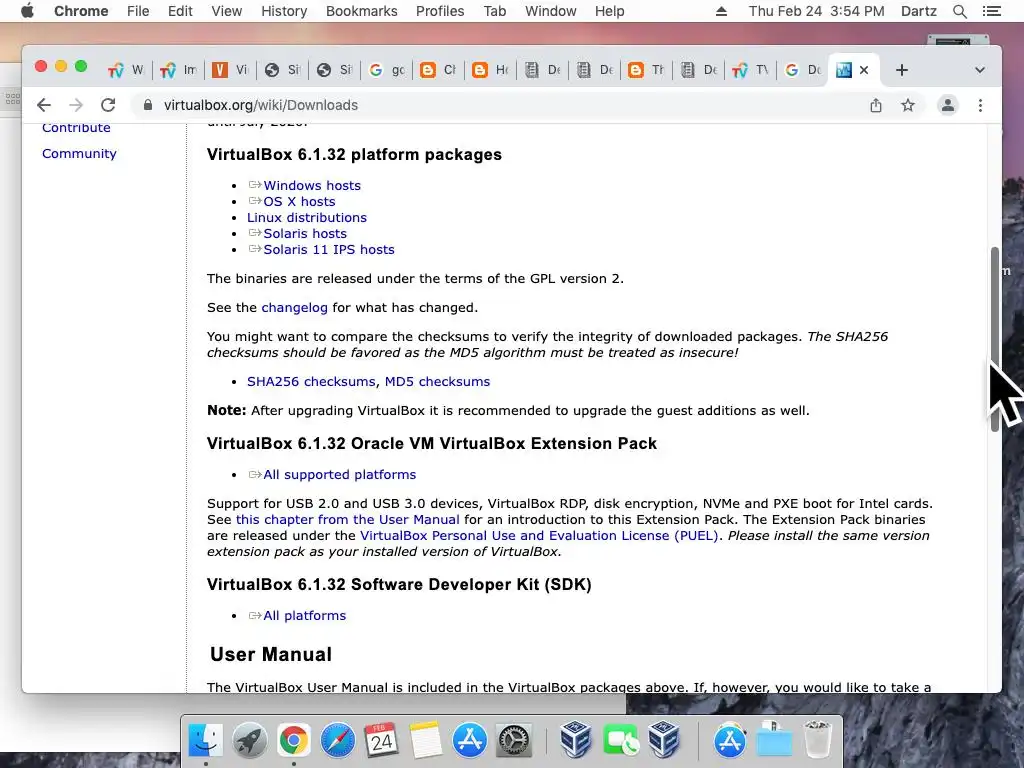The height and width of the screenshot is (768, 1024).
Task: Open the changelog link
Action: point(295,308)
